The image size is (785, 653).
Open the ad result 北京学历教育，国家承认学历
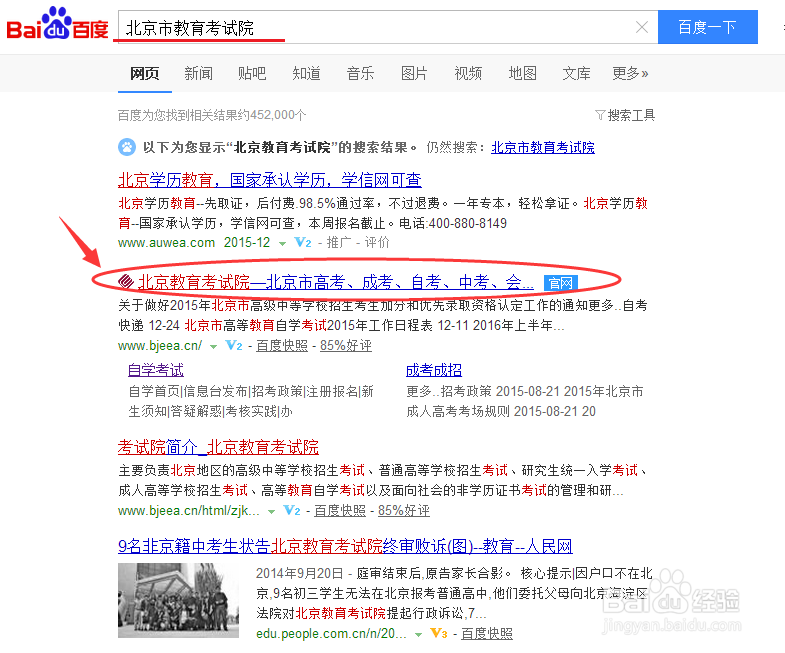[269, 180]
